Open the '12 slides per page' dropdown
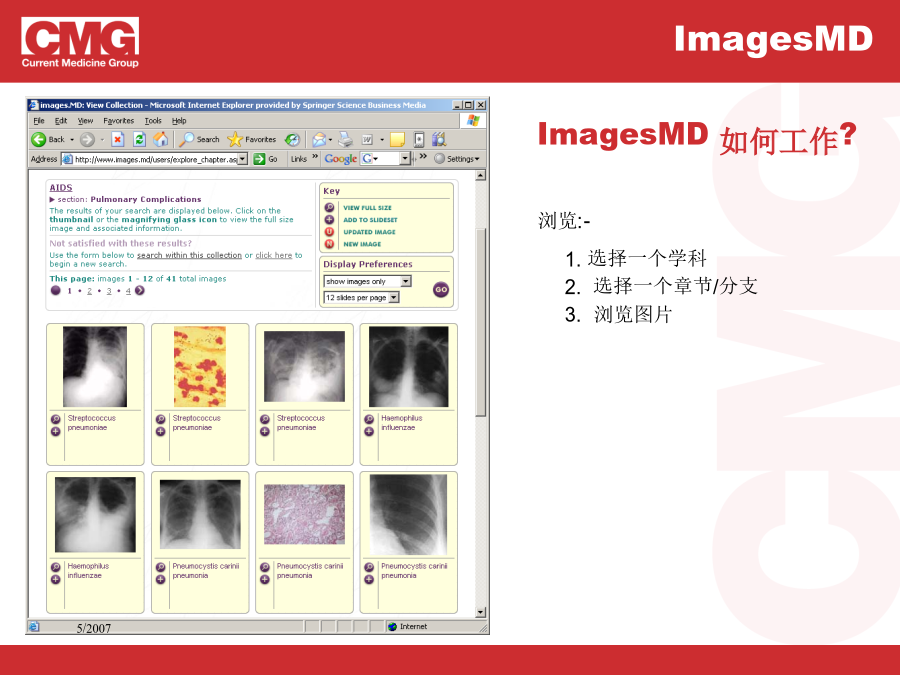 pos(394,297)
